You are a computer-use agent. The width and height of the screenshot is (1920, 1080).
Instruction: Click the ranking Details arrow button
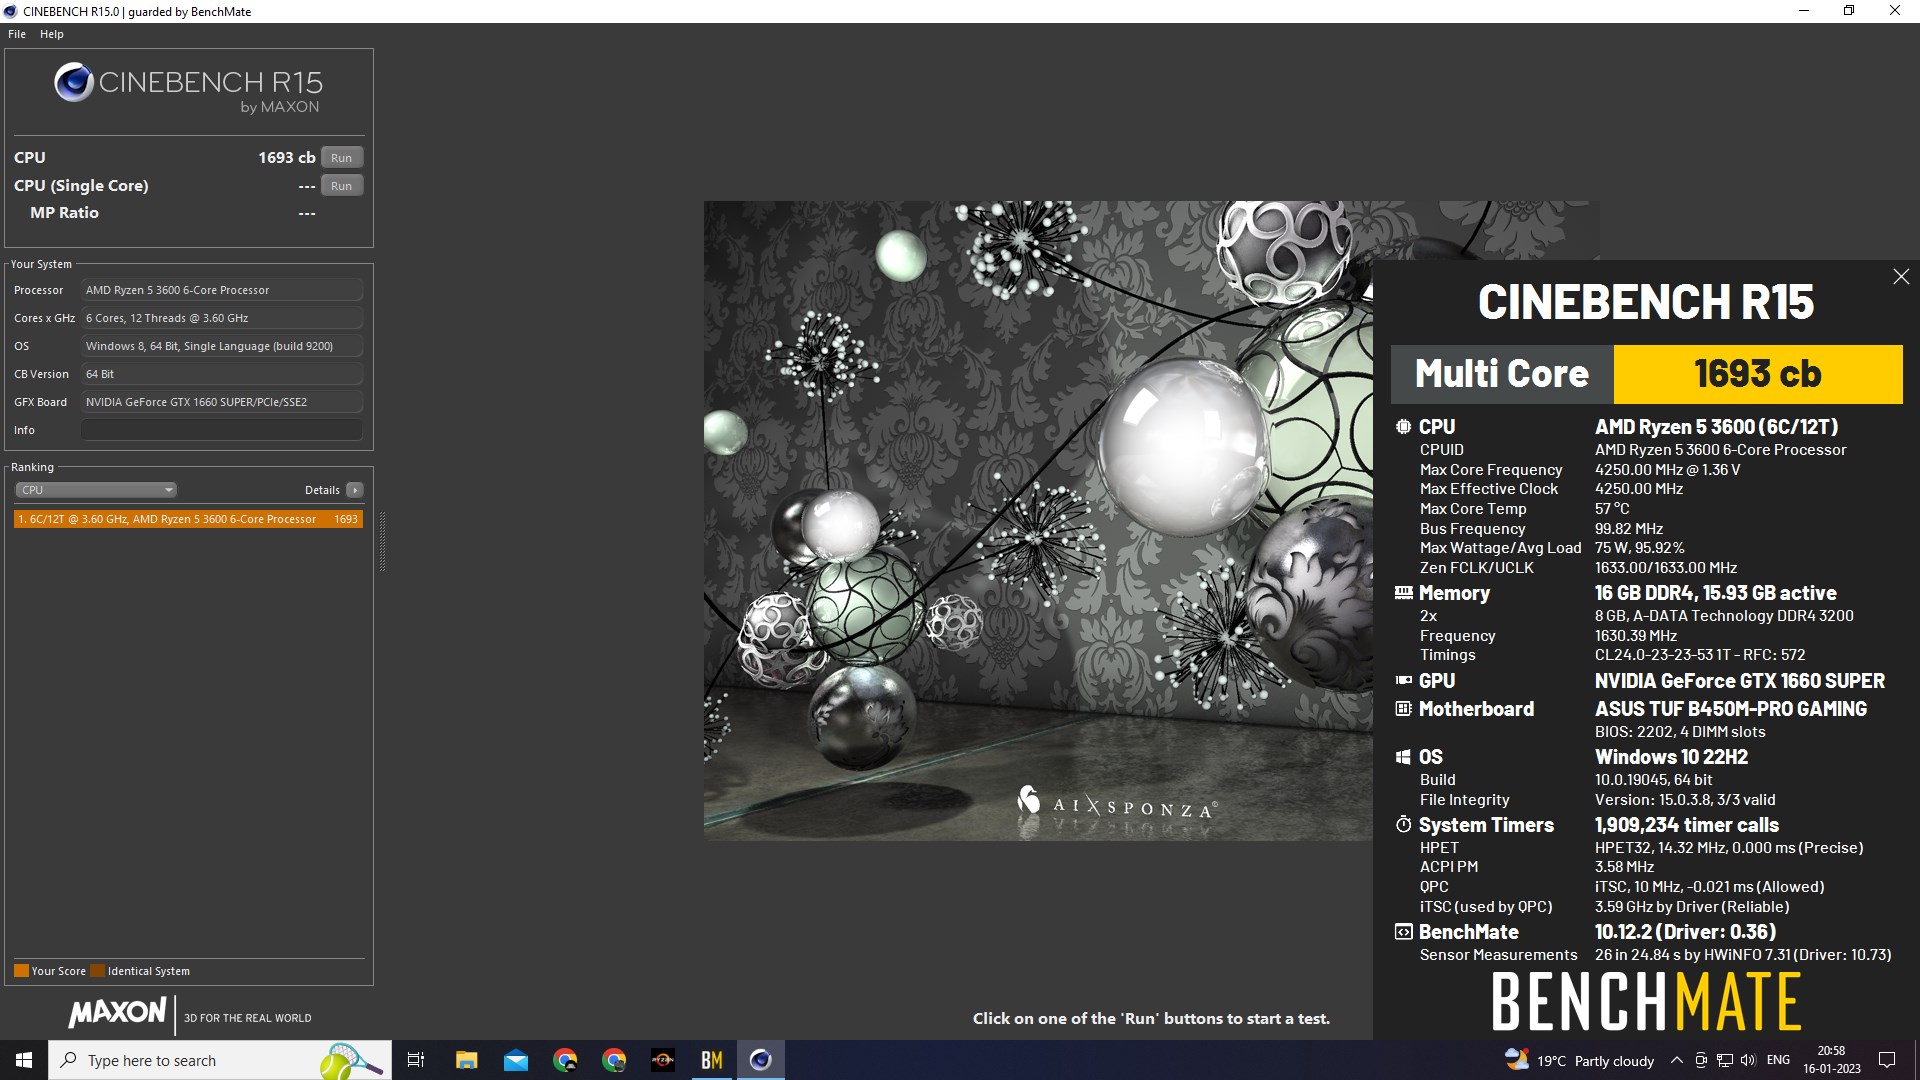coord(354,490)
